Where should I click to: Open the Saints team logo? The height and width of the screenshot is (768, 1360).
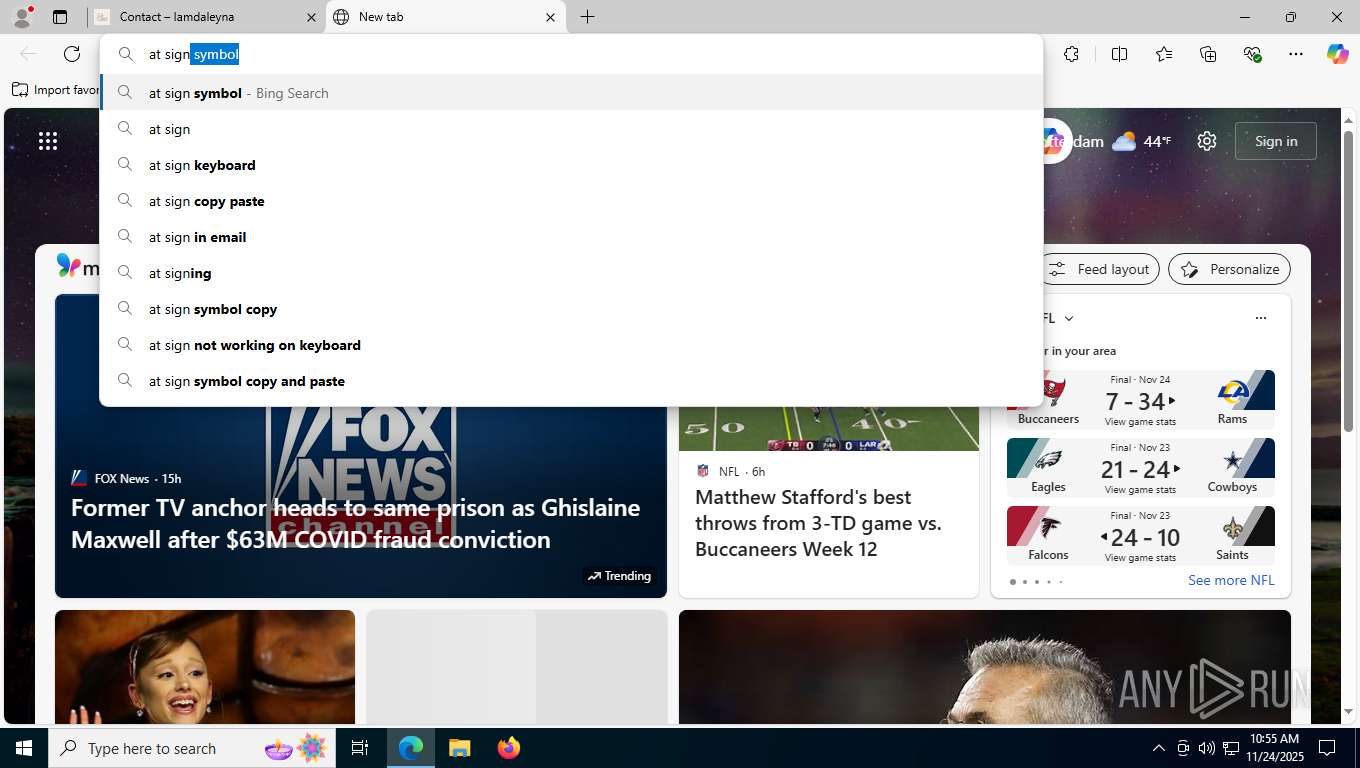click(1233, 529)
